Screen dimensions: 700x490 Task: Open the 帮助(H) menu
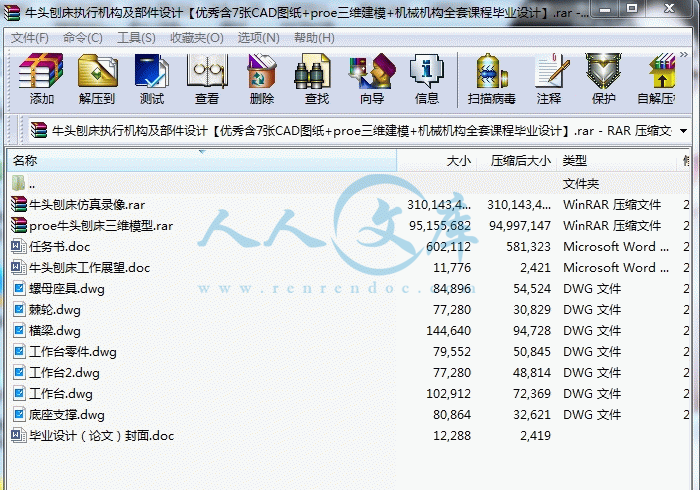point(314,38)
